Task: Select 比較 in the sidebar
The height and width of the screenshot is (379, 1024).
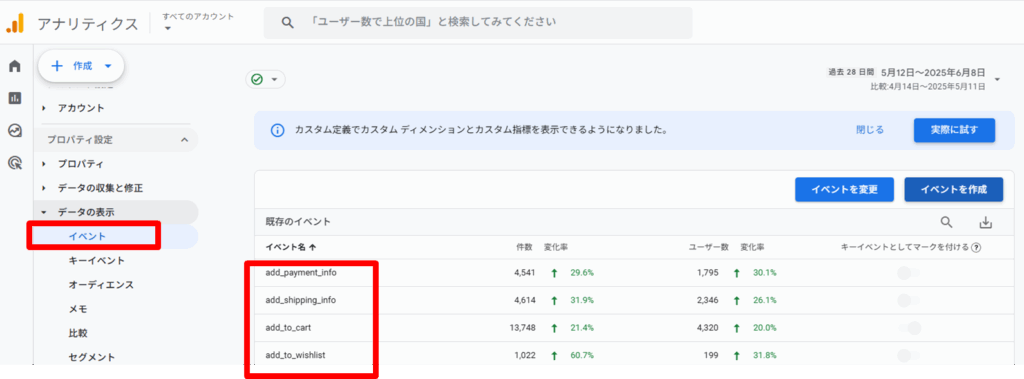Action: tap(78, 333)
